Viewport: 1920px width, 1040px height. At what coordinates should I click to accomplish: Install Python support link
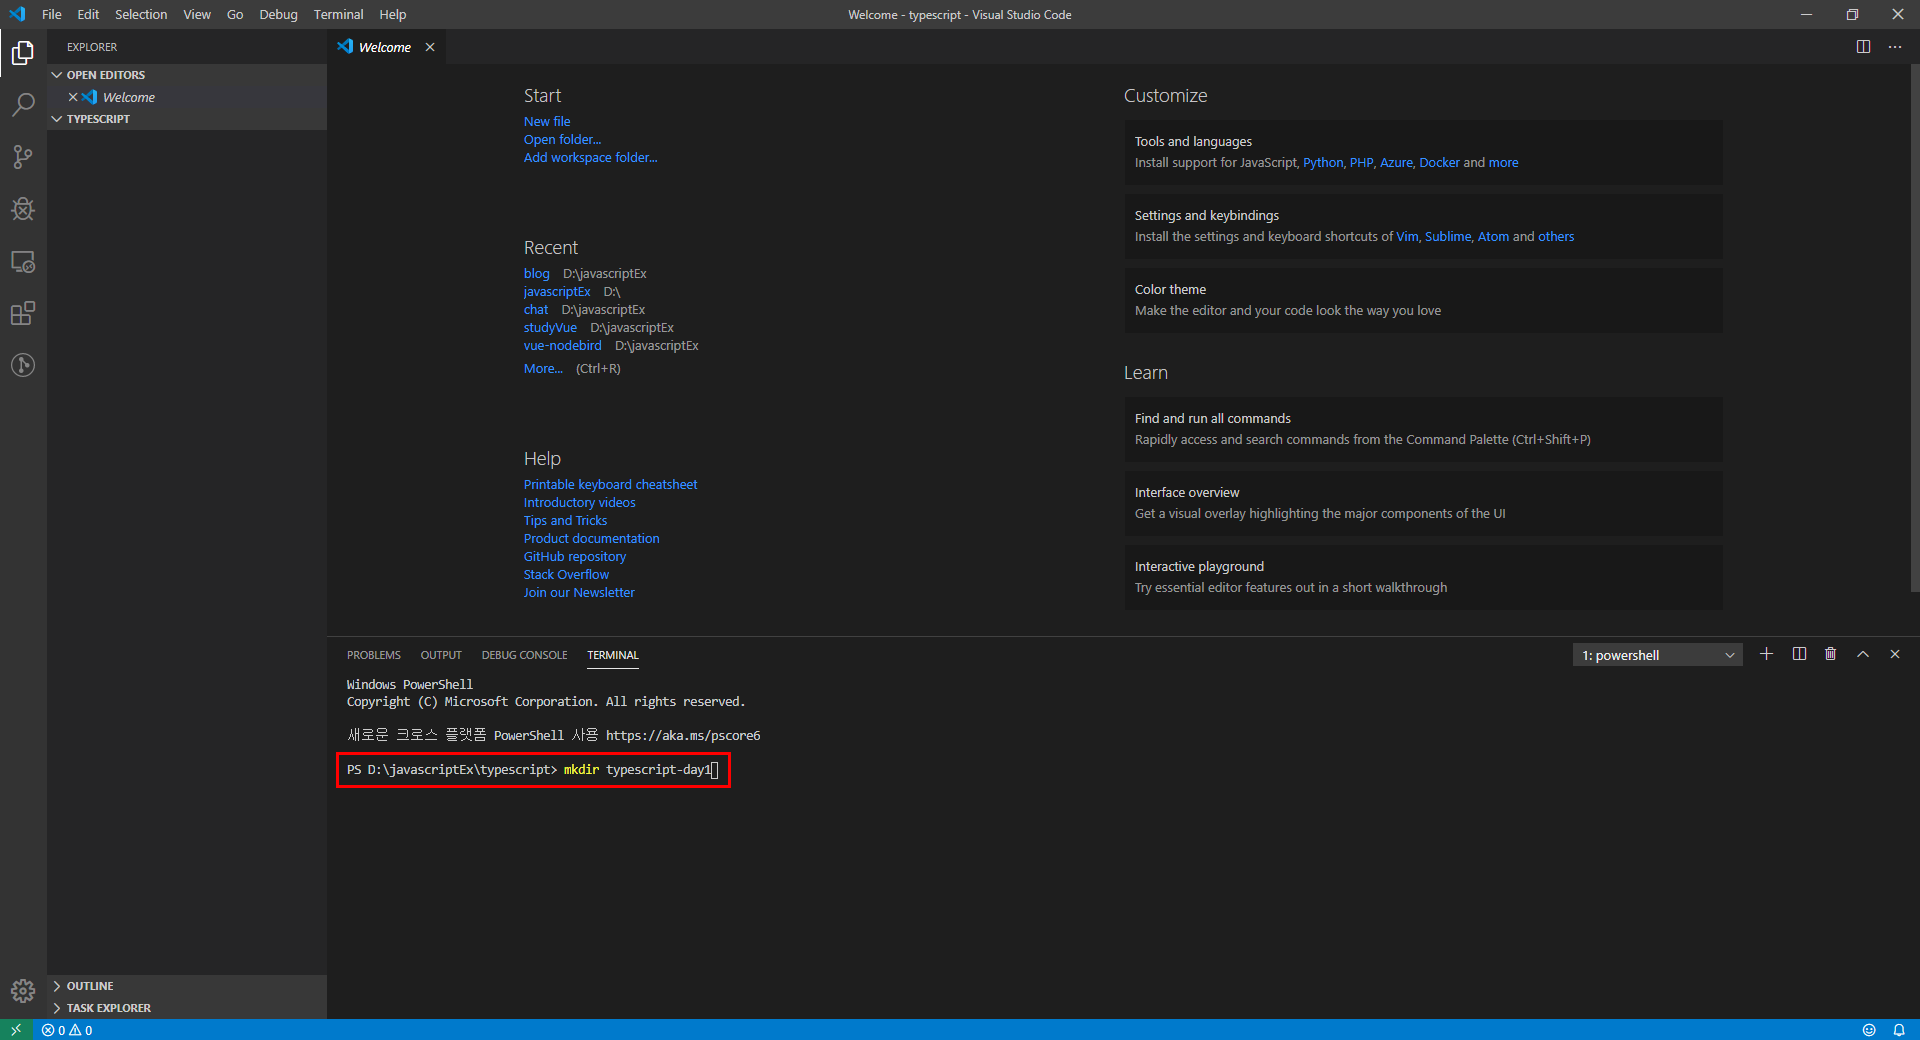(x=1323, y=162)
